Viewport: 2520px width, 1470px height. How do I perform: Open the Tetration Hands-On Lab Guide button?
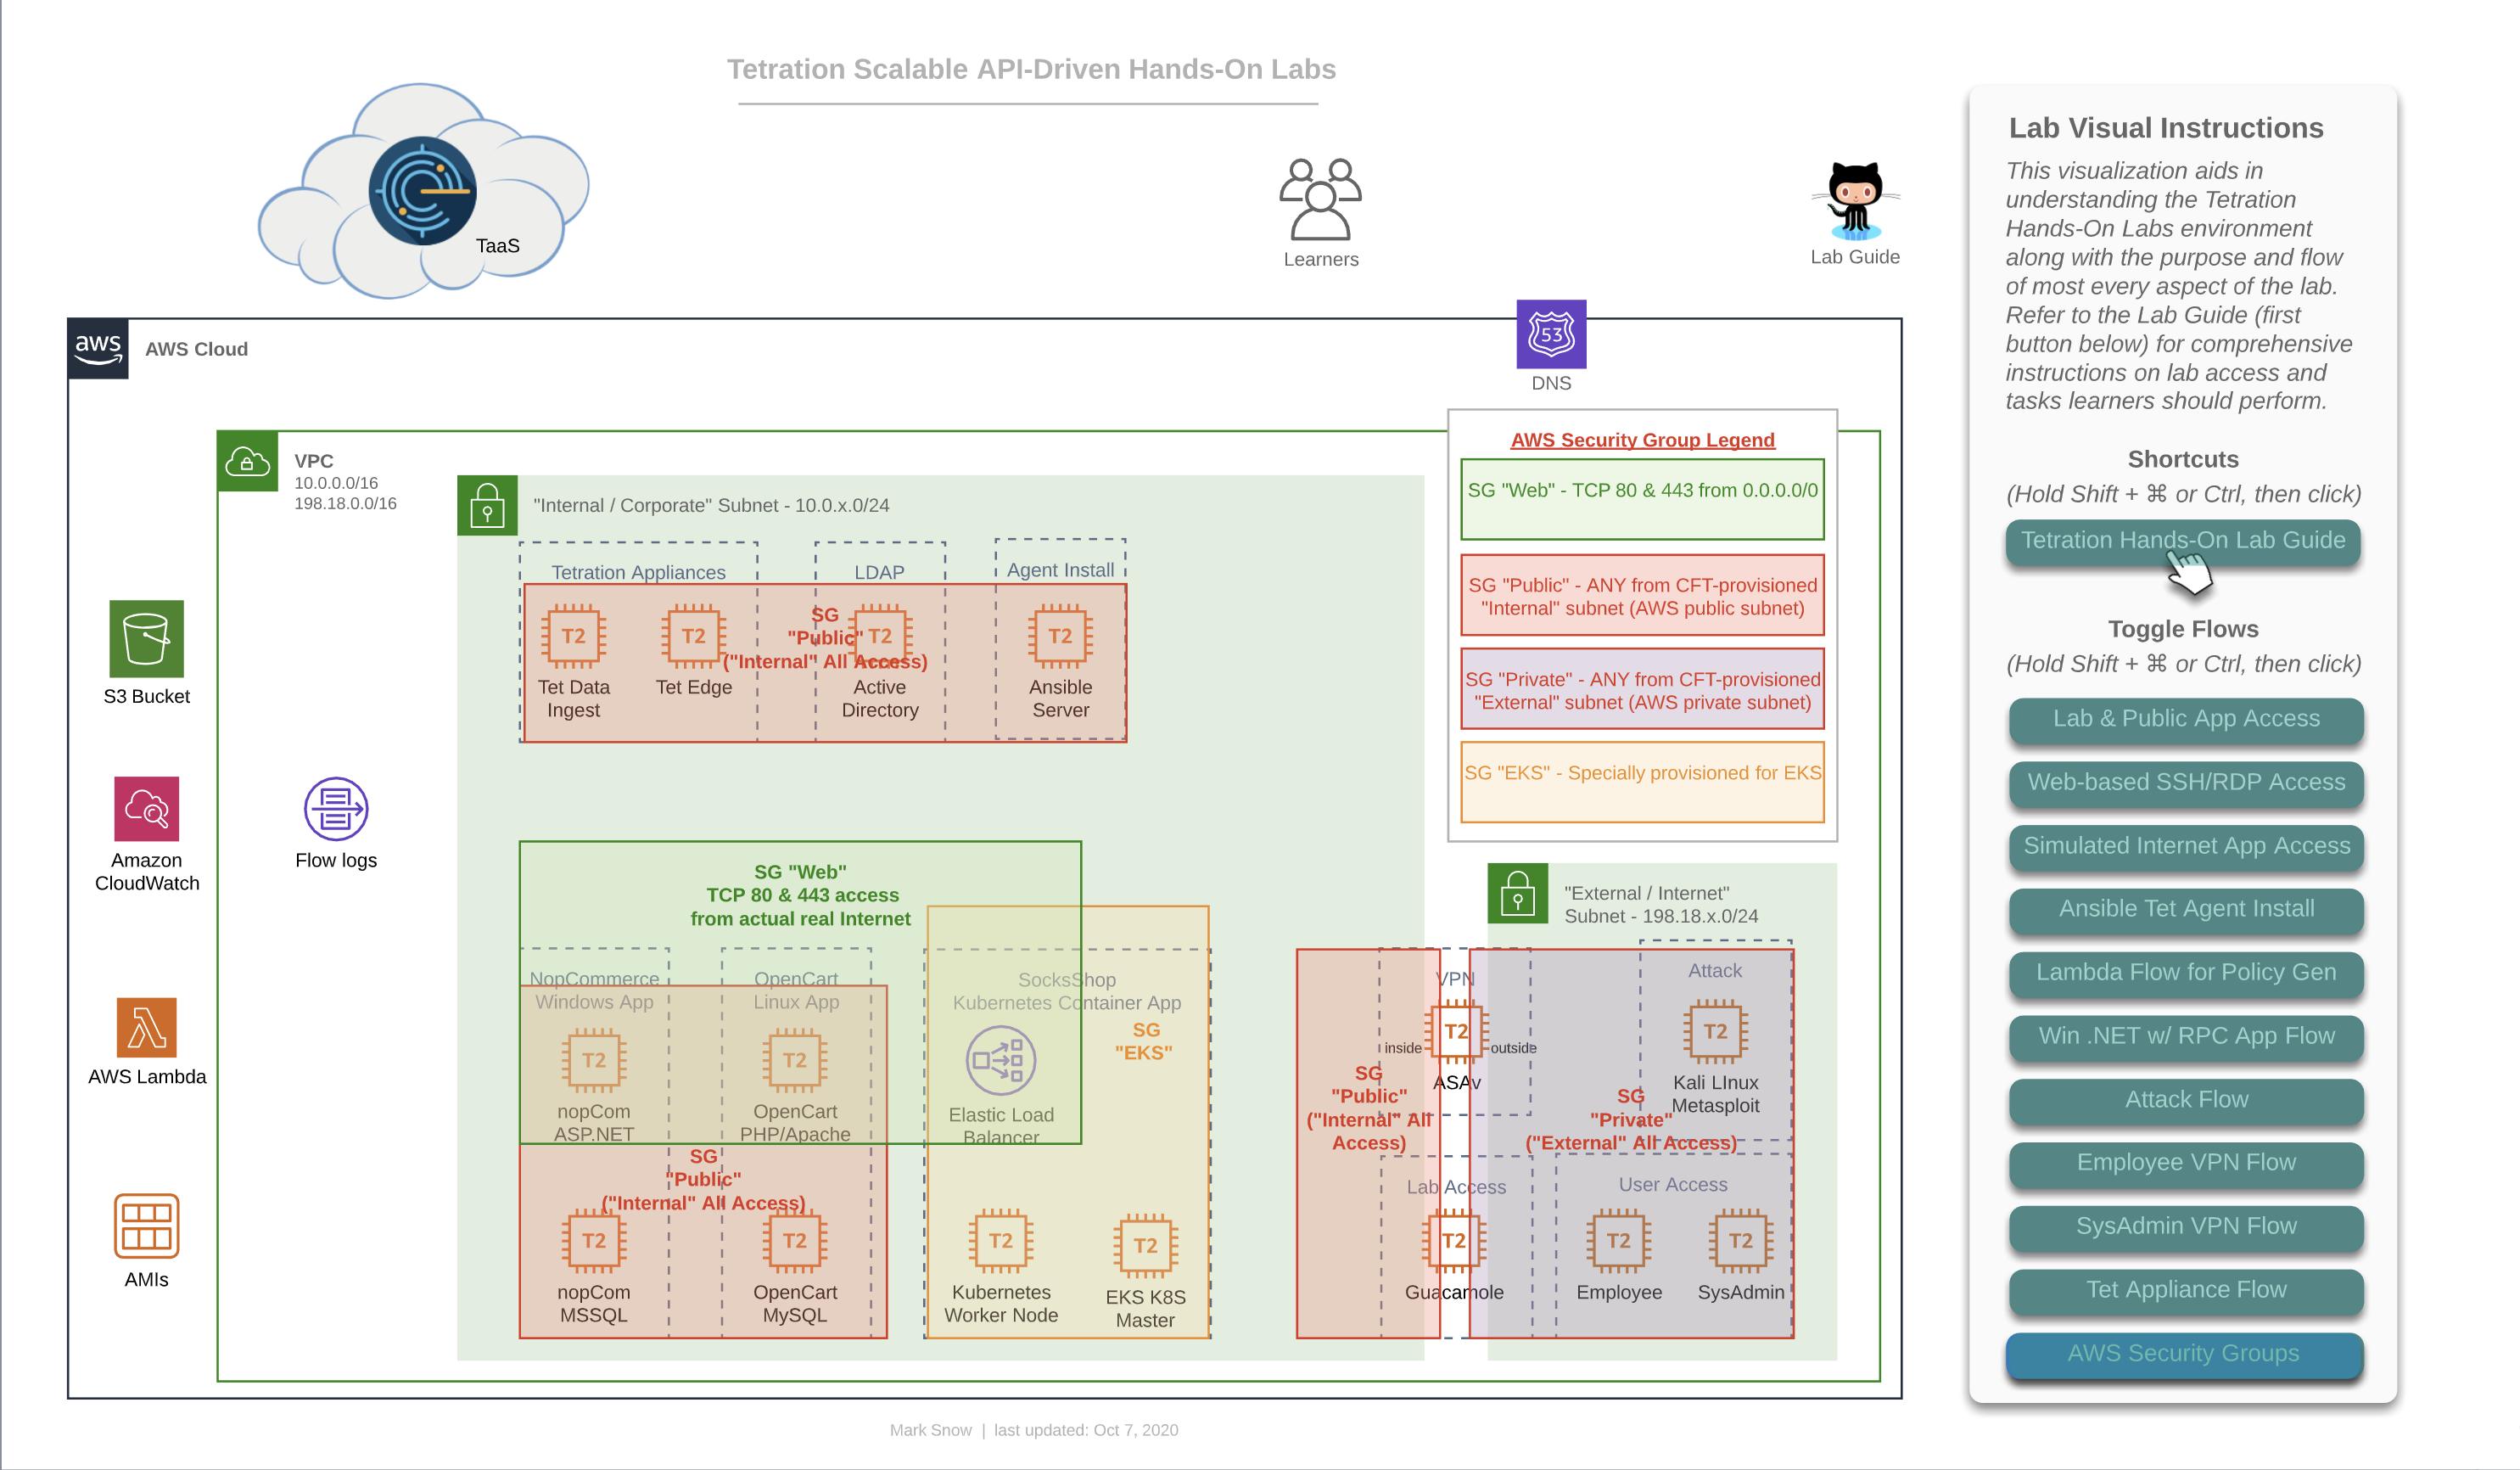[x=2183, y=542]
